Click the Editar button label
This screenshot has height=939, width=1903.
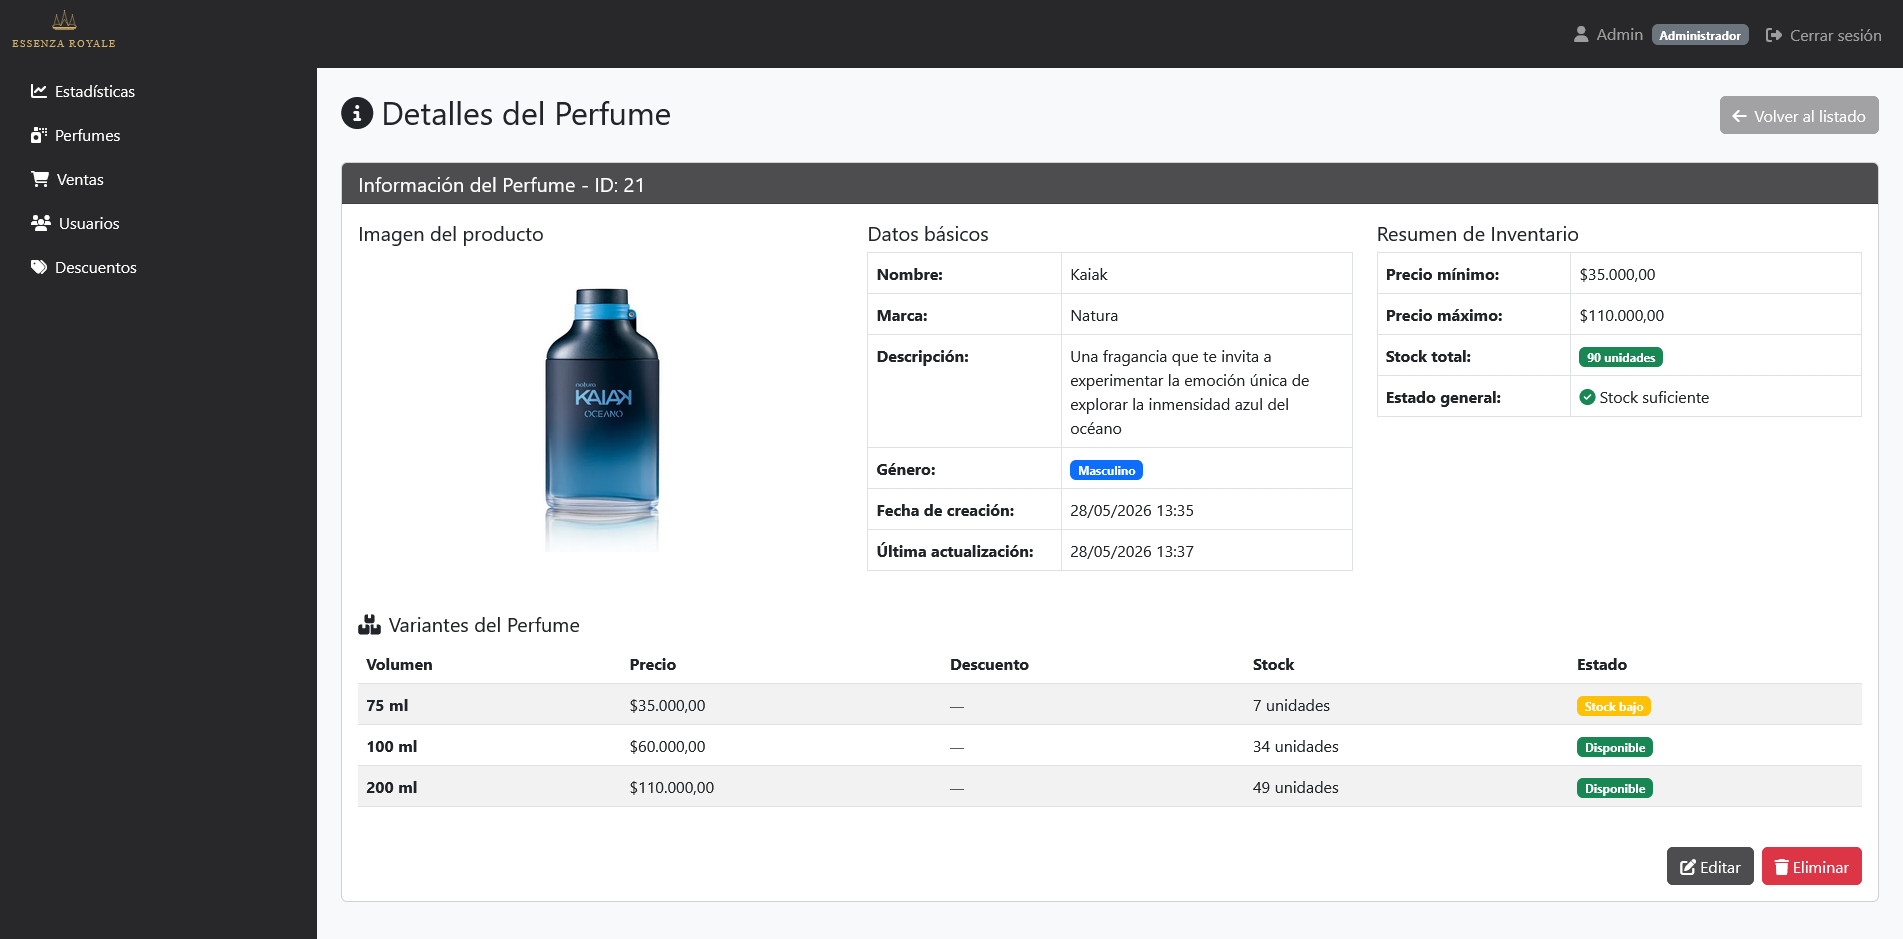(x=1720, y=867)
